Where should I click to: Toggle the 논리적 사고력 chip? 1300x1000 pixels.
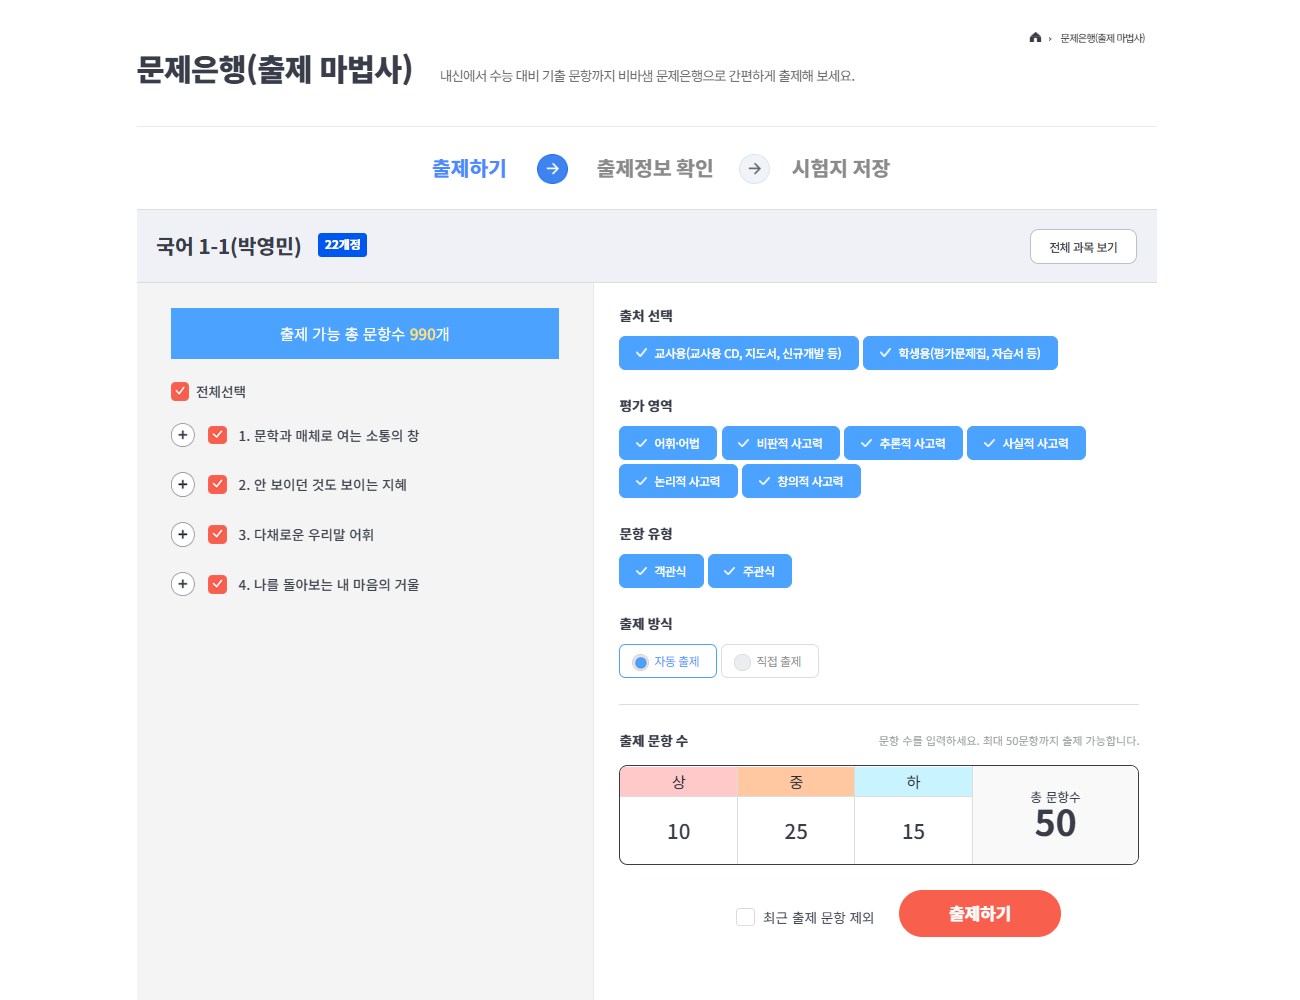click(678, 481)
